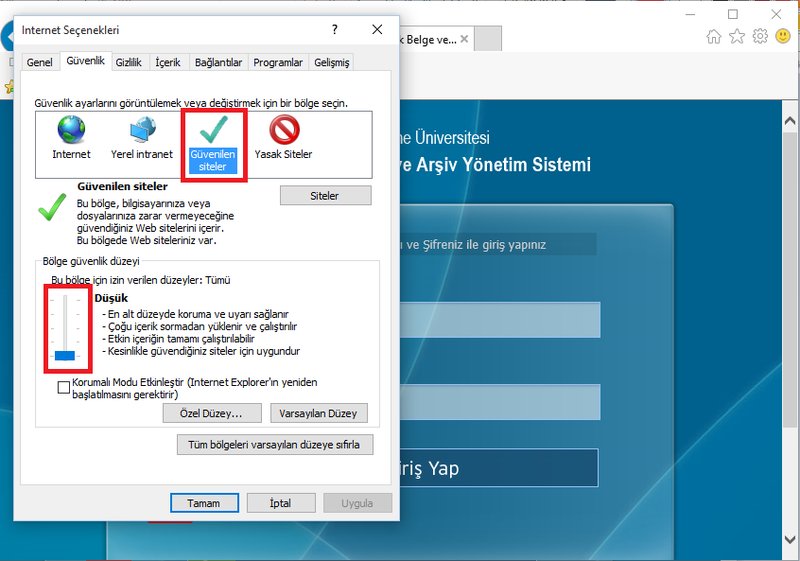Enable the Korumalı Modu Etkinleştir checkbox
The width and height of the screenshot is (800, 561).
click(64, 387)
